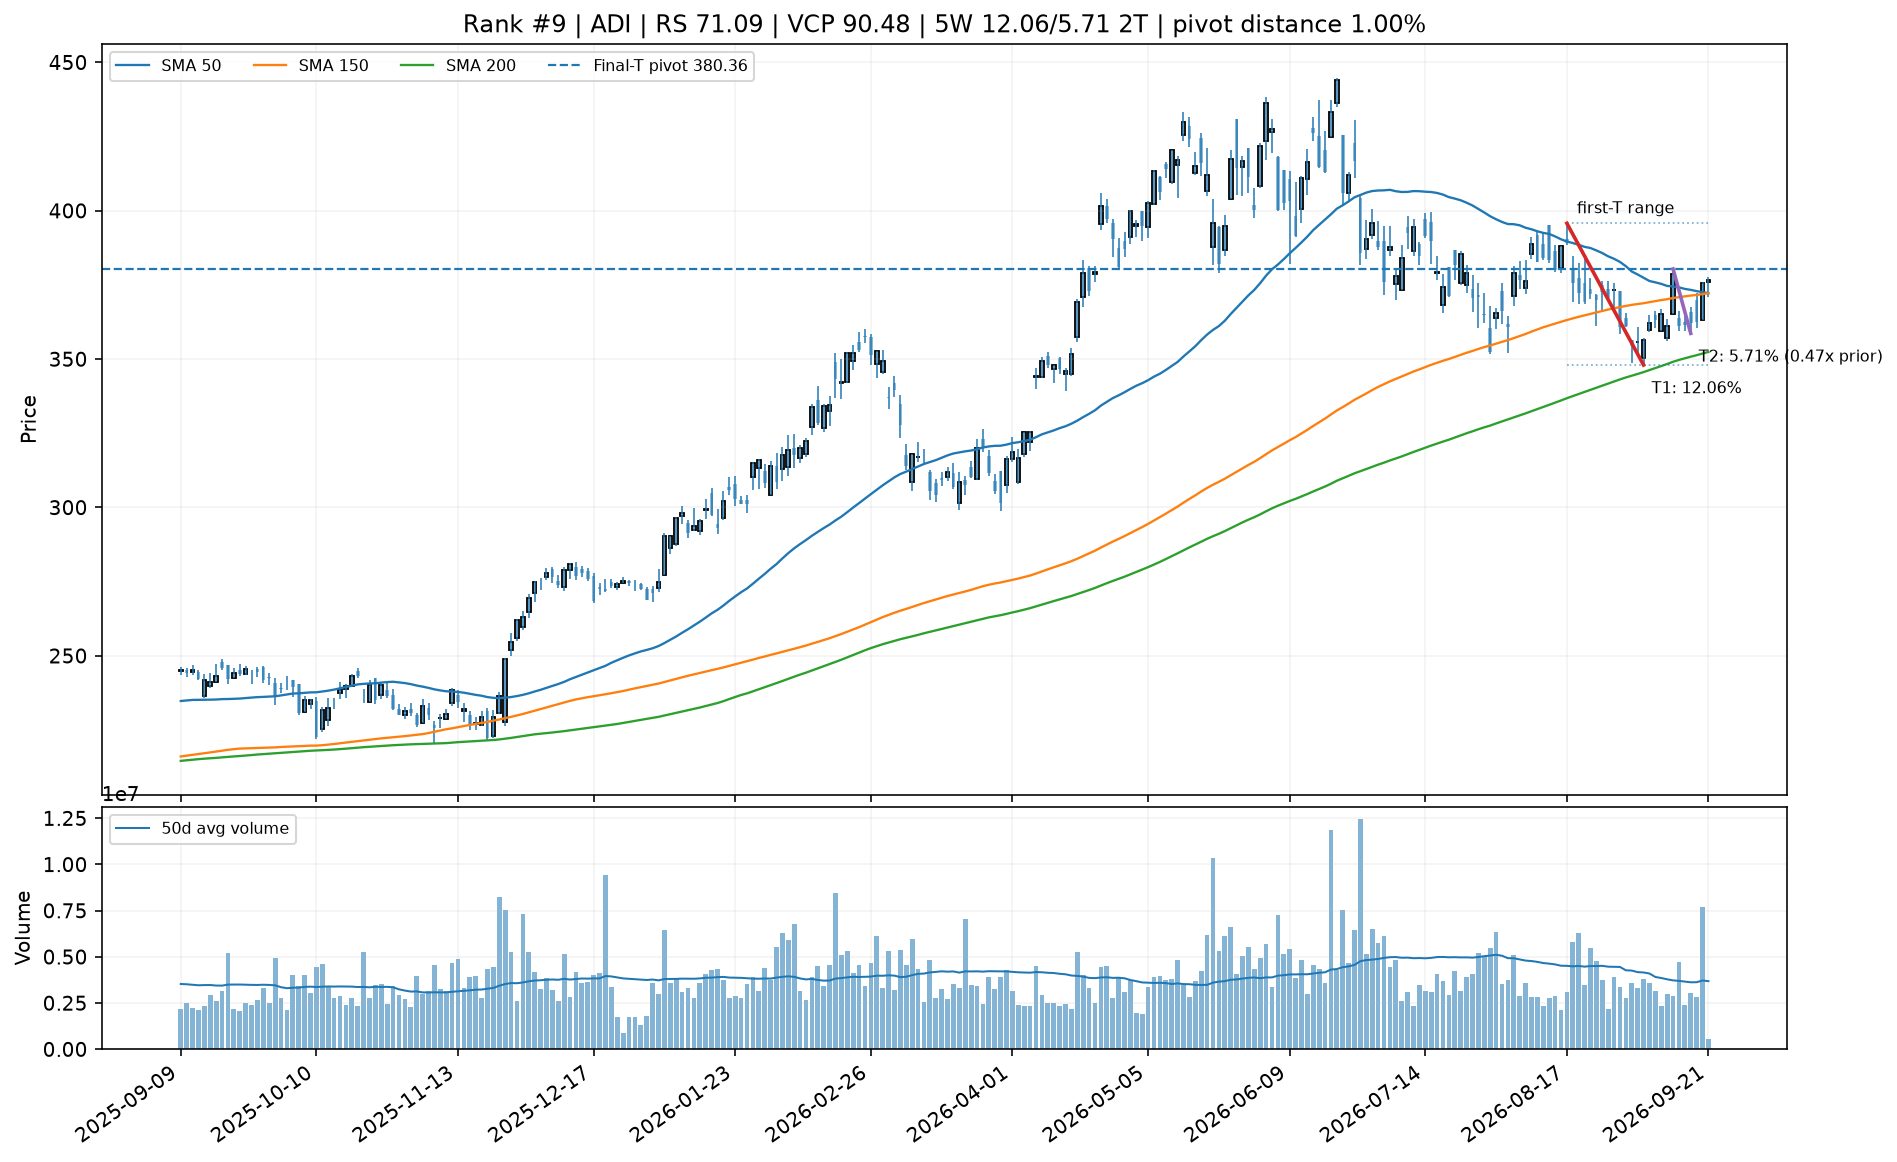Click the 250 price tick label
This screenshot has height=1162, width=1897.
(x=69, y=656)
